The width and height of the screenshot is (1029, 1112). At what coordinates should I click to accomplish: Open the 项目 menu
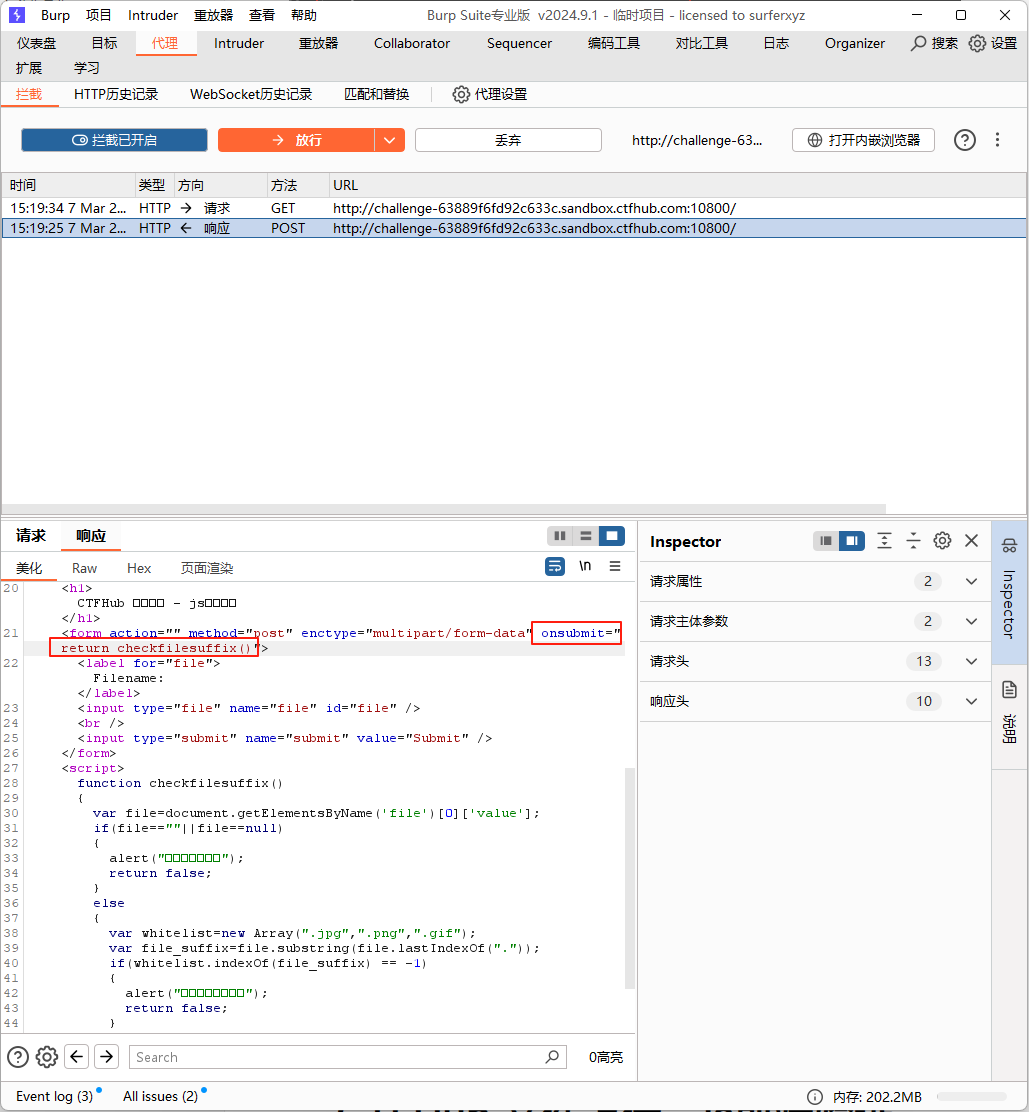(99, 15)
